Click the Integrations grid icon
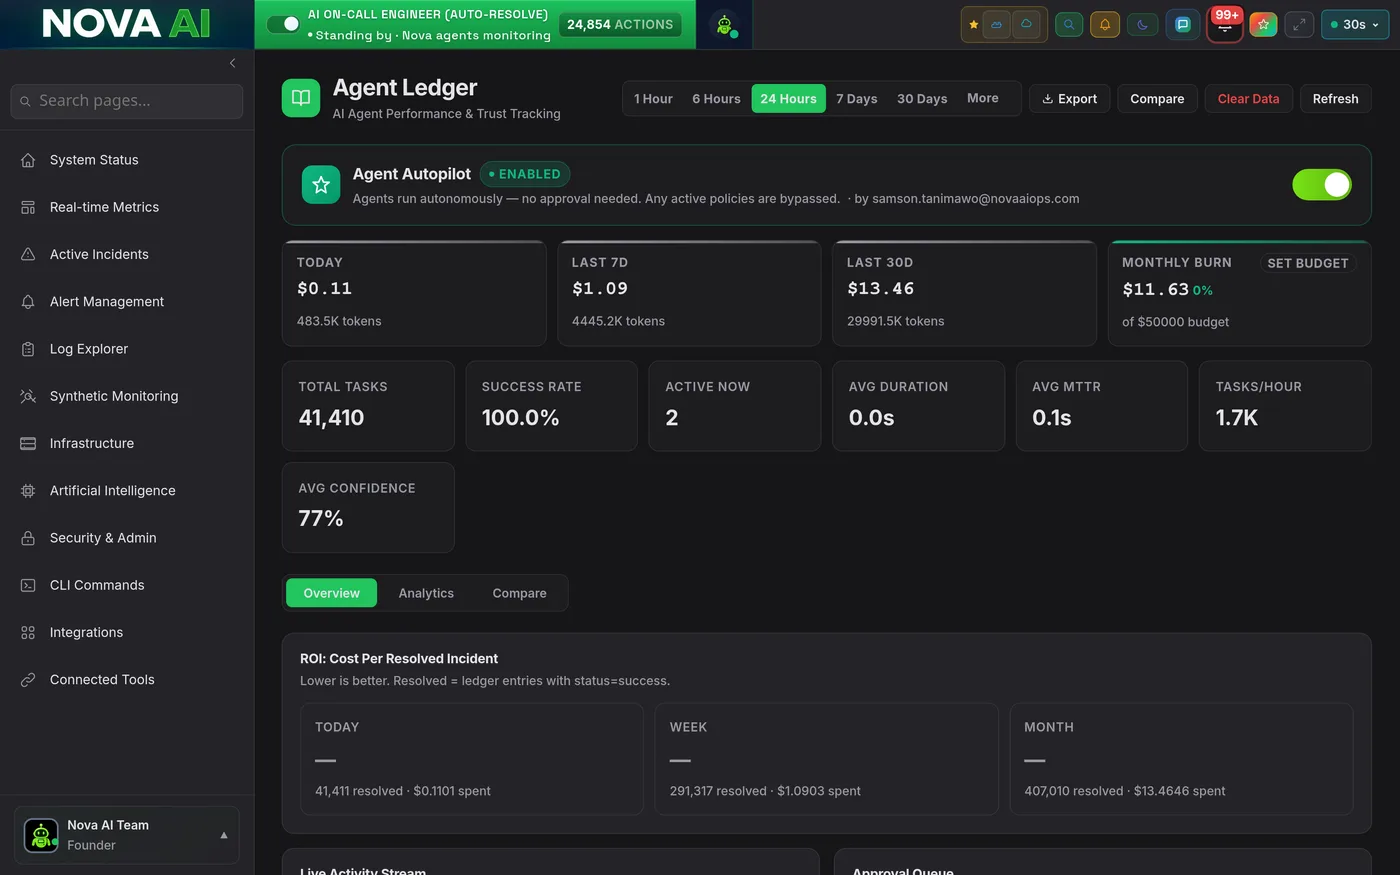This screenshot has height=875, width=1400. pos(28,632)
